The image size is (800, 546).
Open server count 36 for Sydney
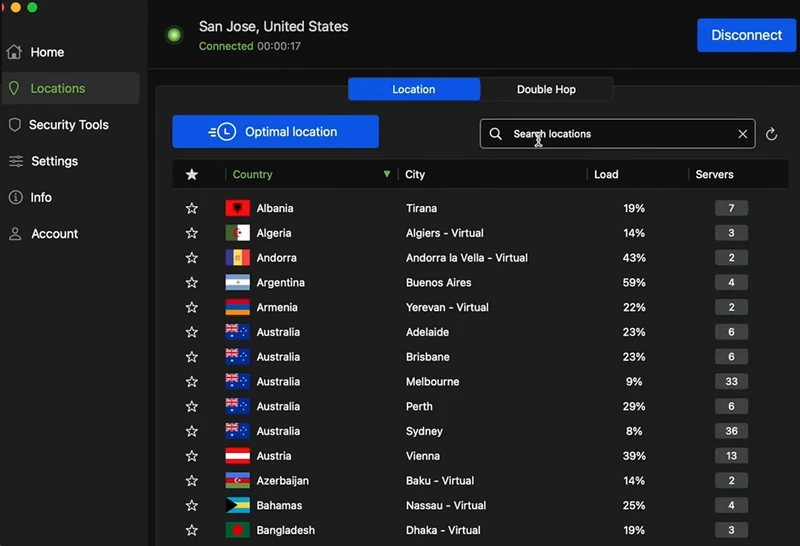[x=731, y=431]
